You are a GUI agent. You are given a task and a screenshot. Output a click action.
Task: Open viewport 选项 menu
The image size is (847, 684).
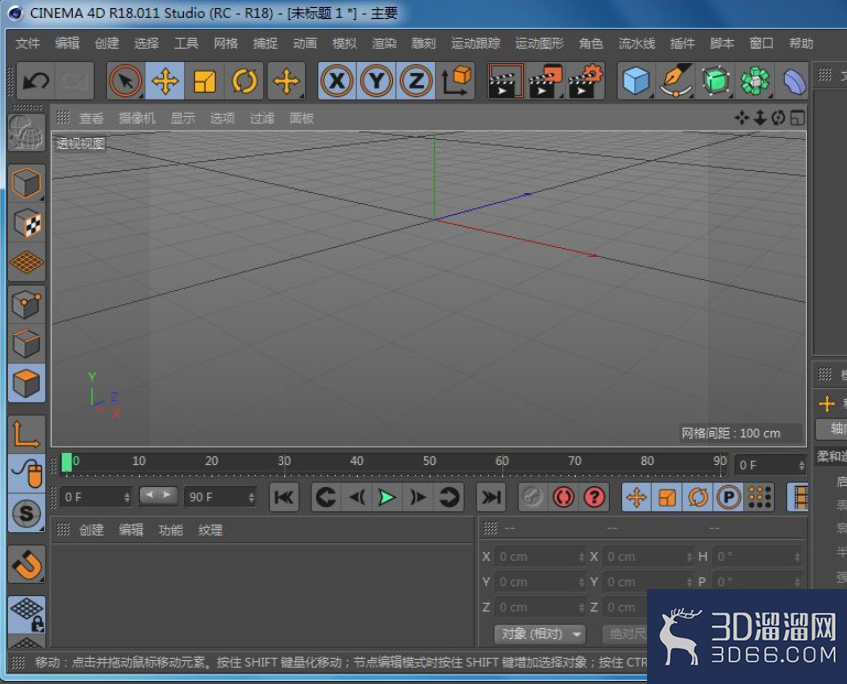222,118
